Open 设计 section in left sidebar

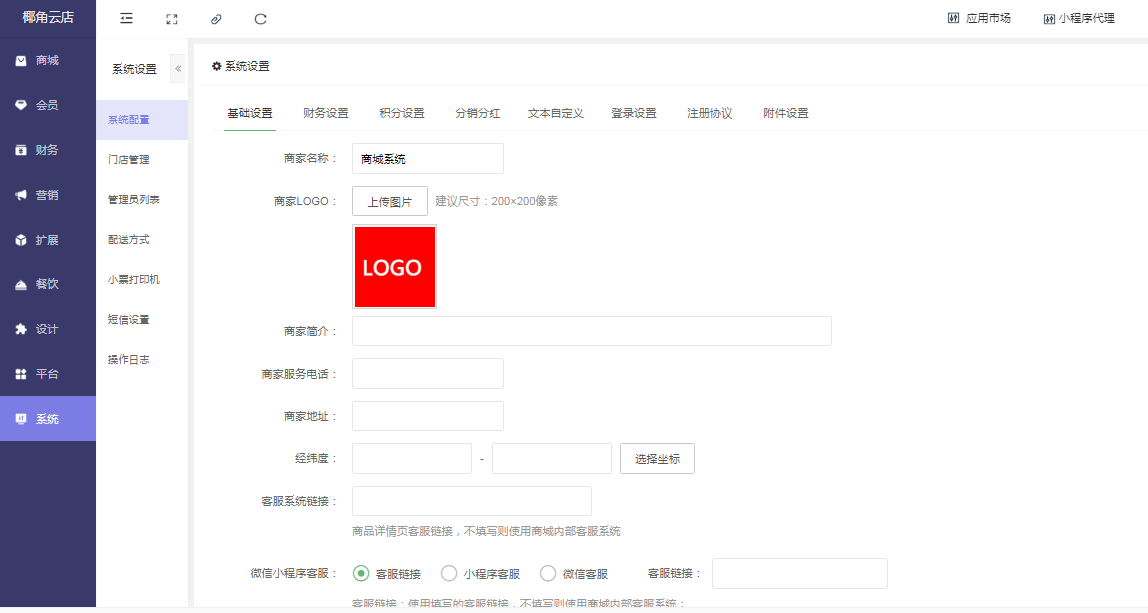[x=47, y=329]
